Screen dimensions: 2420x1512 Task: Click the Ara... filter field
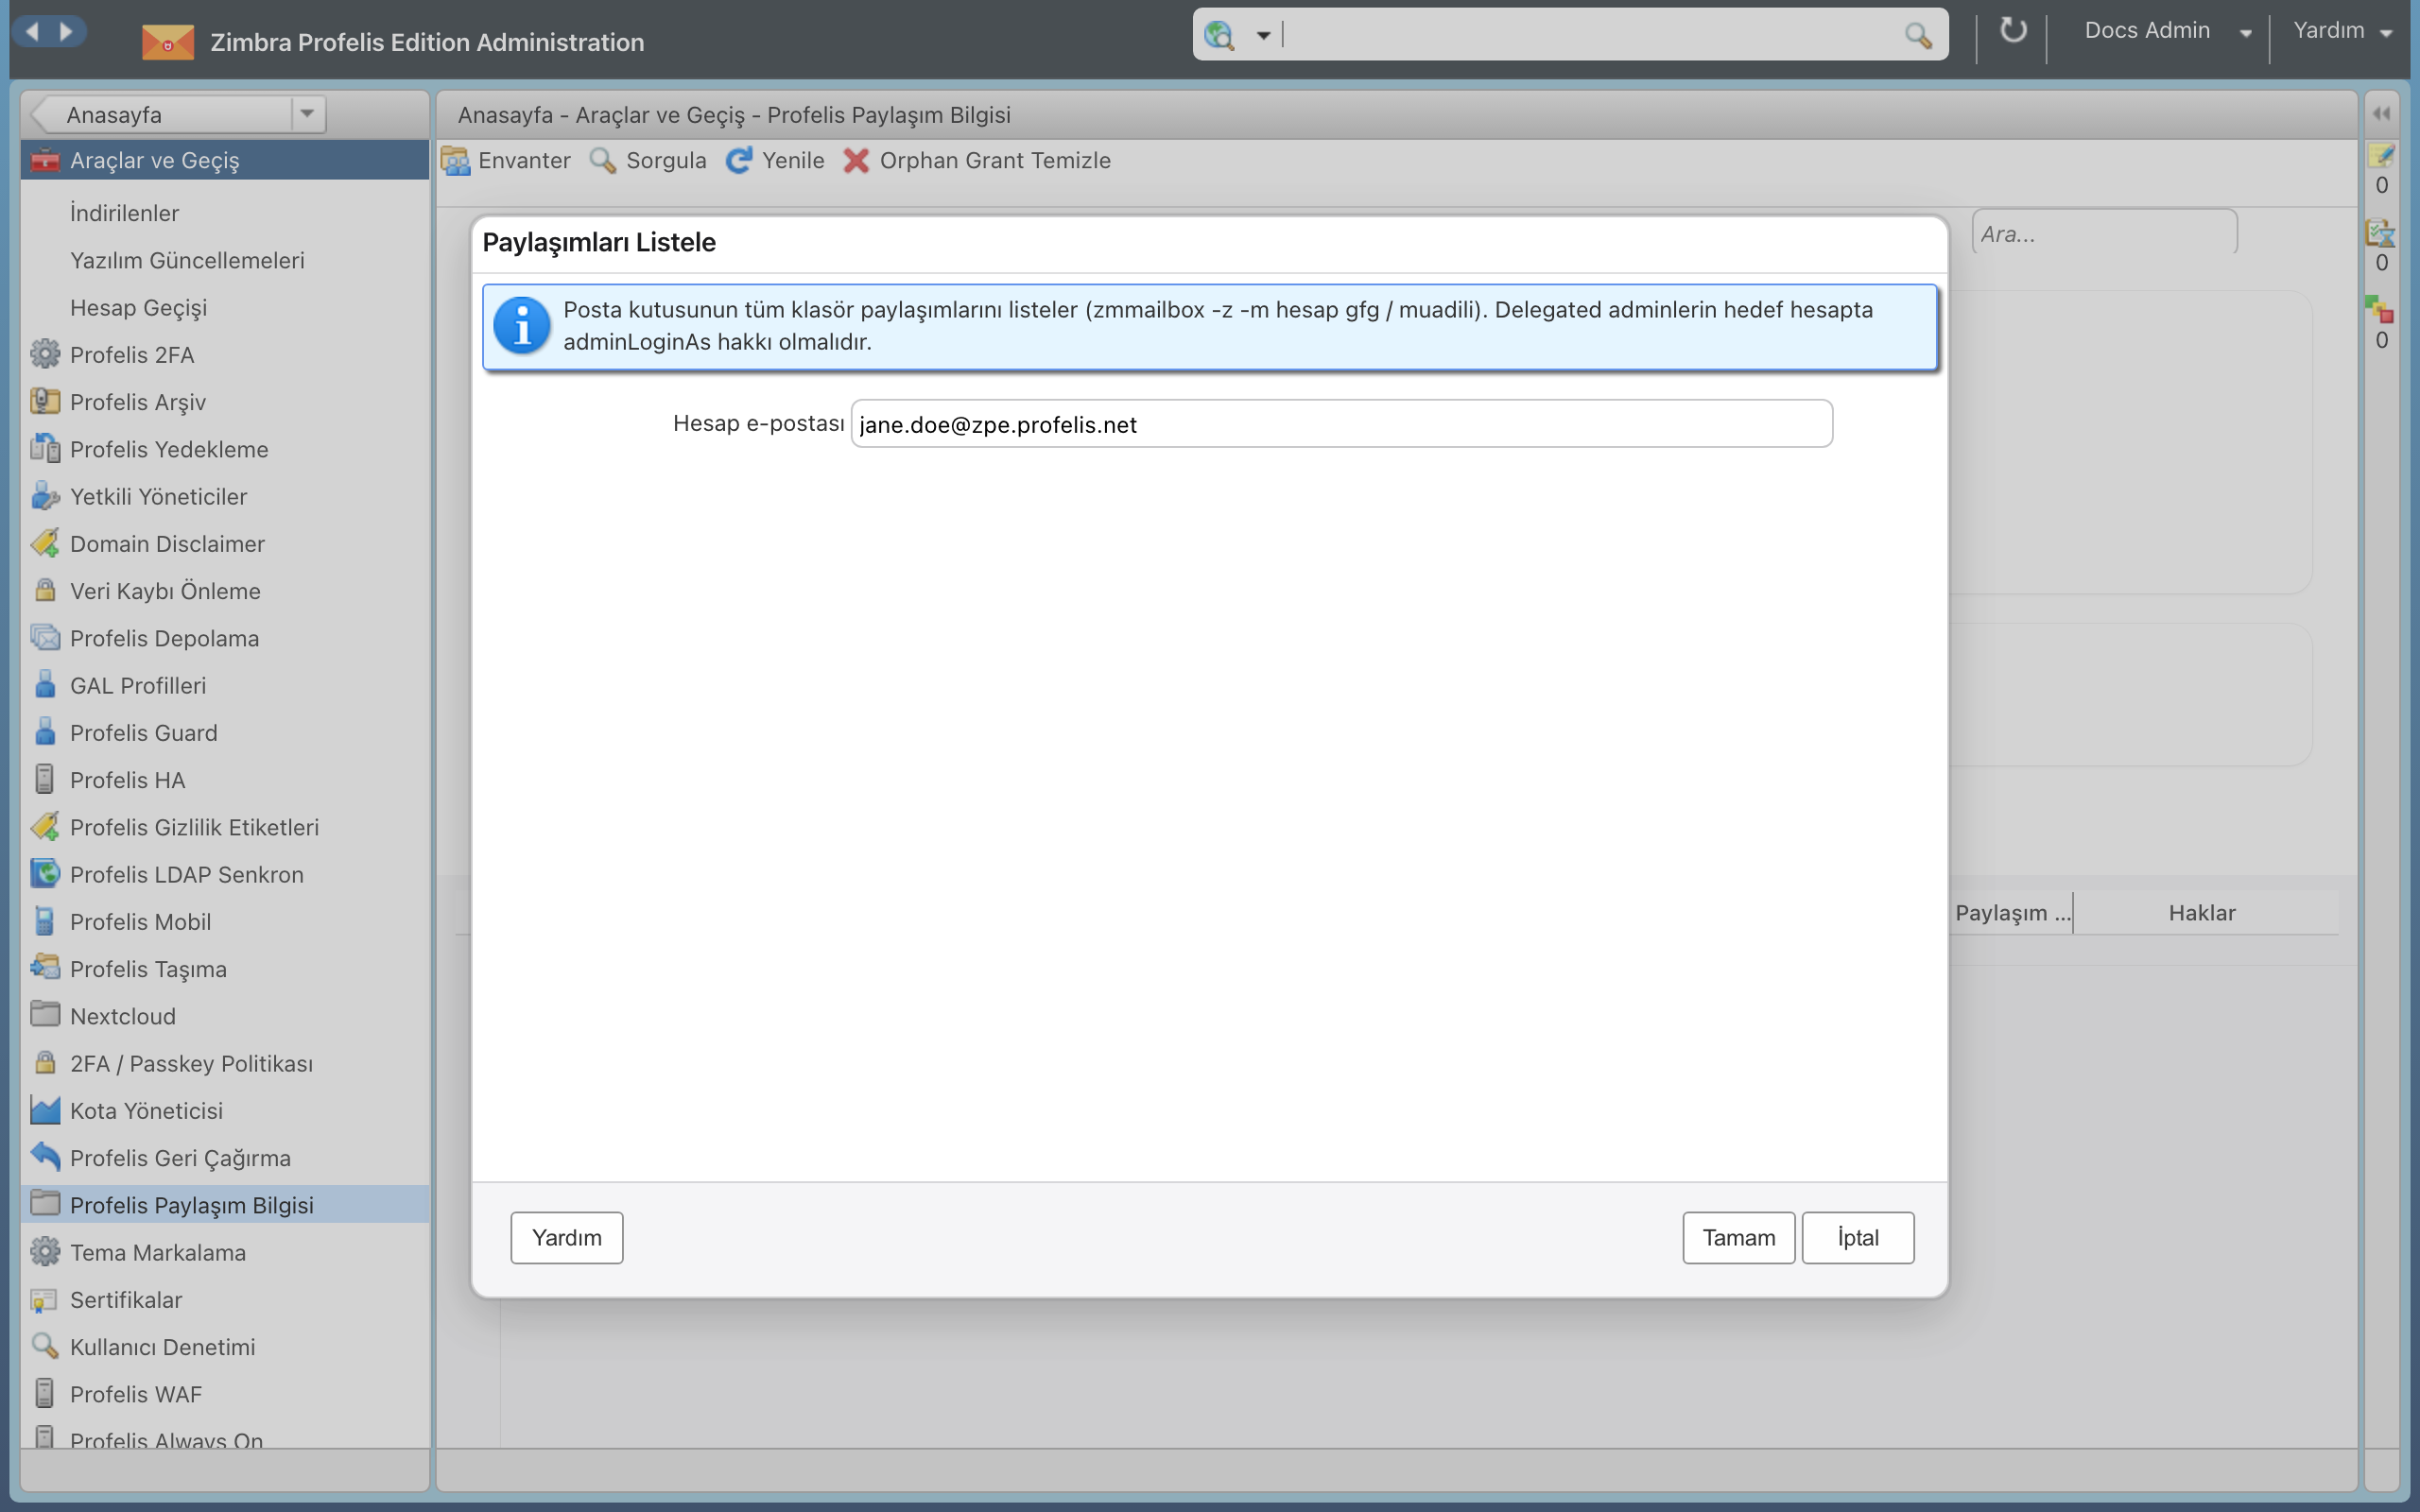(x=2104, y=233)
